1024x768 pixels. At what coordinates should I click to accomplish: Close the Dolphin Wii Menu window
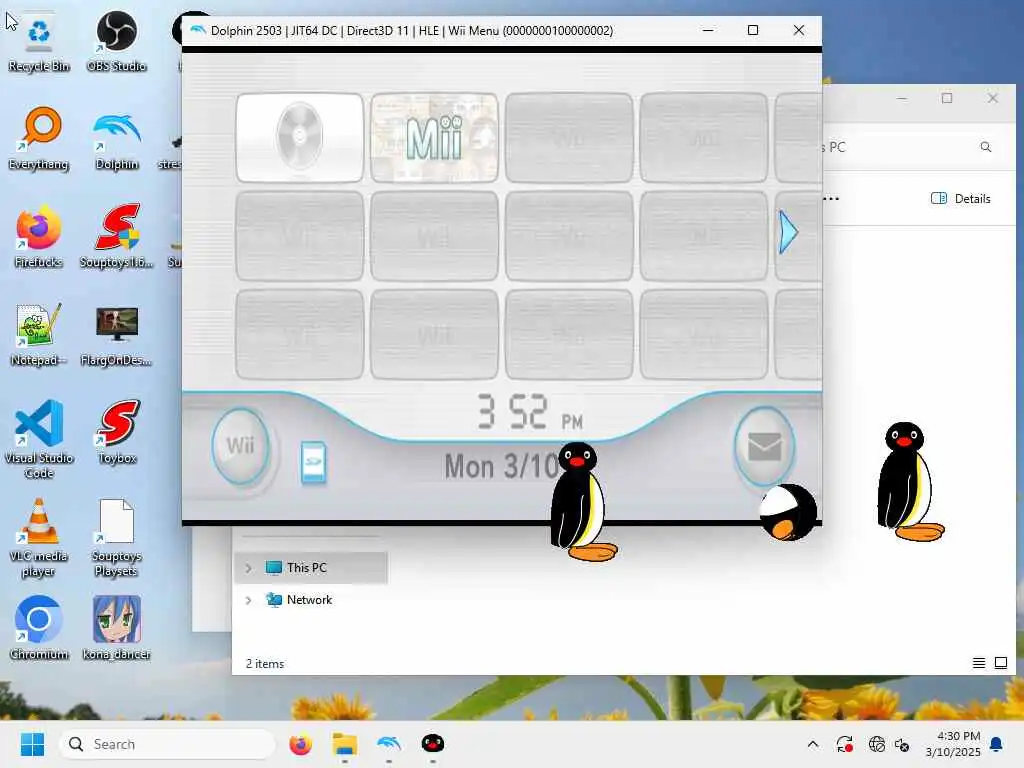(x=799, y=30)
